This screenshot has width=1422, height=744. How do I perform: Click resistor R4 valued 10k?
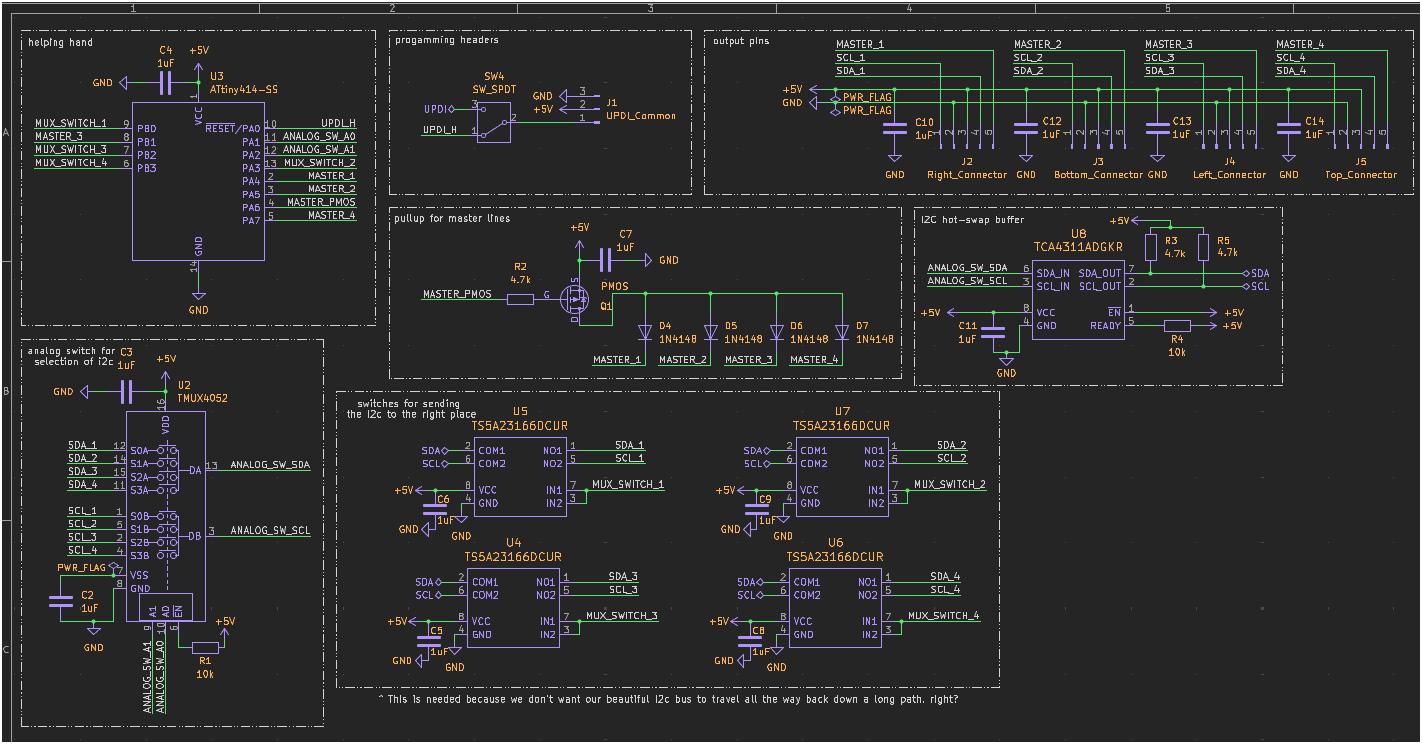pos(1179,324)
